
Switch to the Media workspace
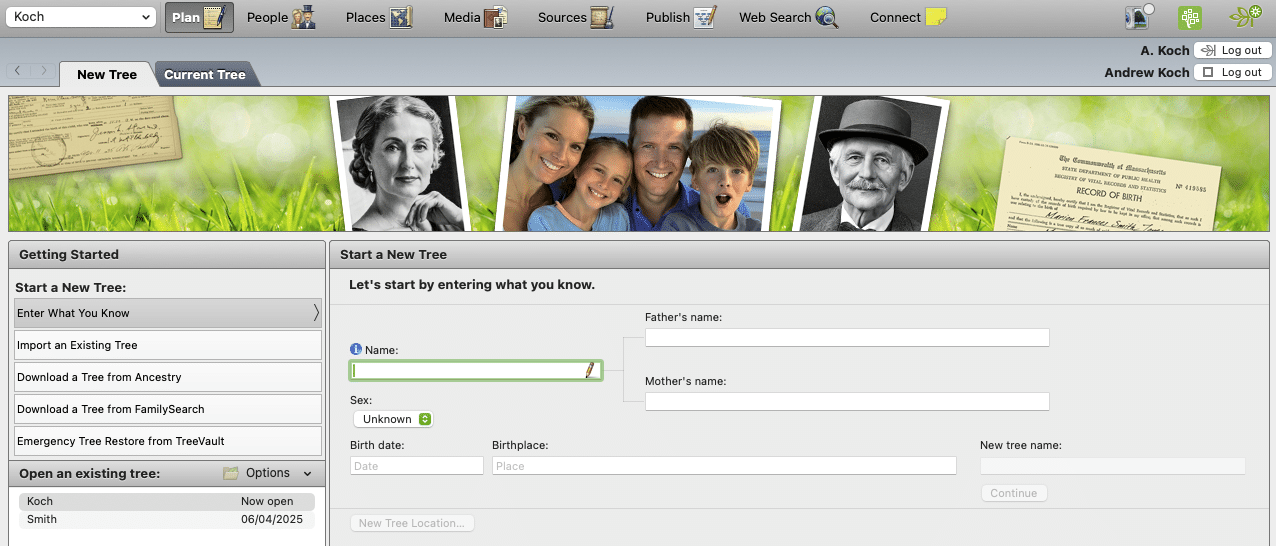tap(475, 17)
